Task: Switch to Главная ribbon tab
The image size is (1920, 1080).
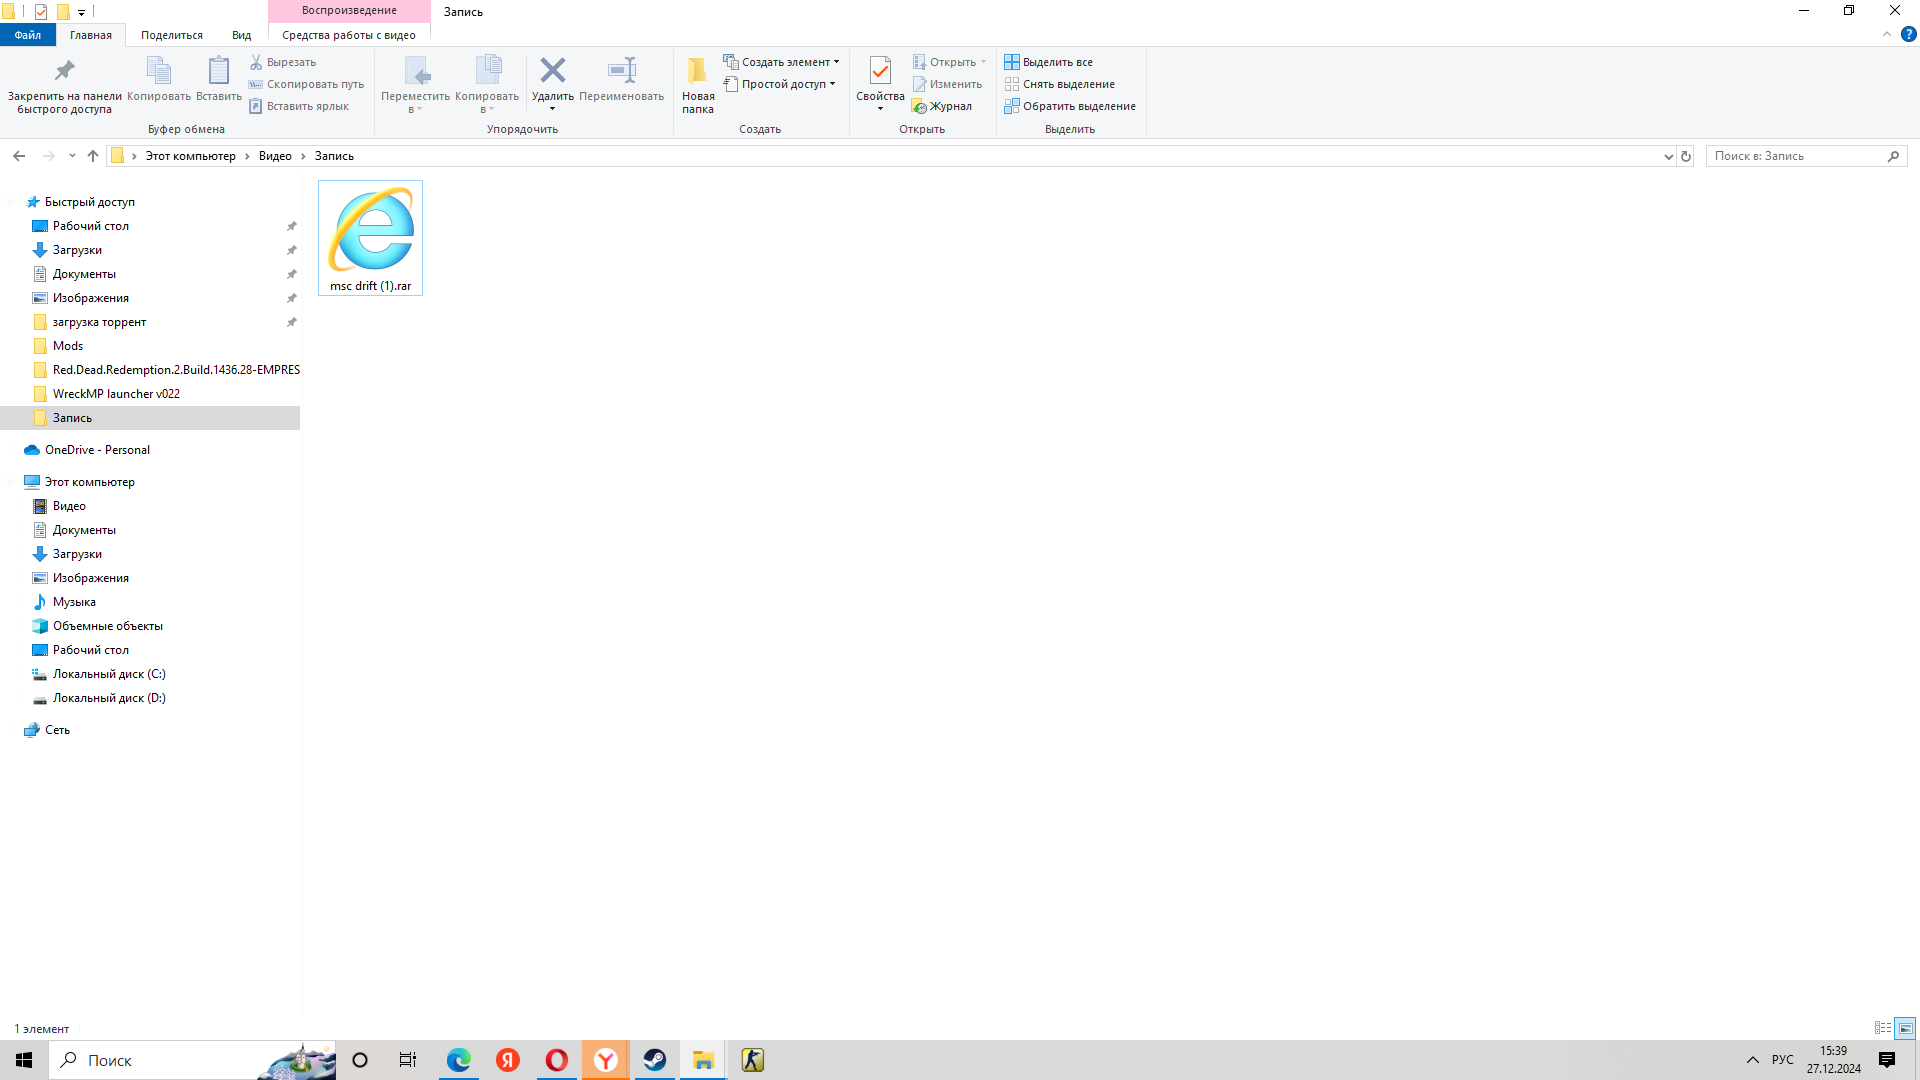Action: (x=91, y=35)
